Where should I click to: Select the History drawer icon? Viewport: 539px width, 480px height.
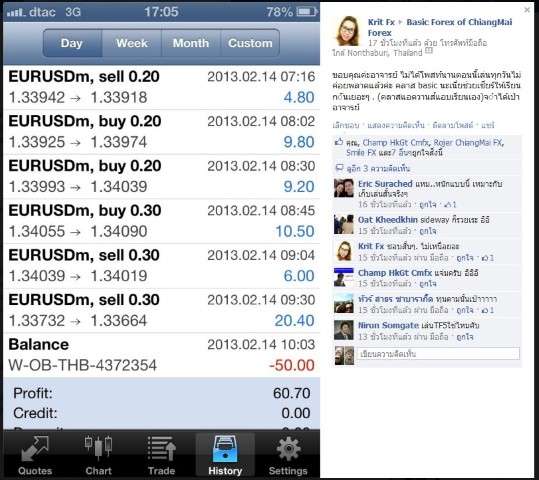click(225, 448)
